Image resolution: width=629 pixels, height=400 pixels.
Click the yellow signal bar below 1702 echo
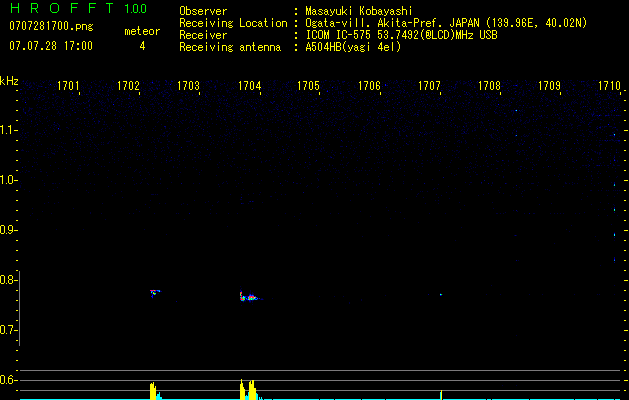click(x=153, y=391)
